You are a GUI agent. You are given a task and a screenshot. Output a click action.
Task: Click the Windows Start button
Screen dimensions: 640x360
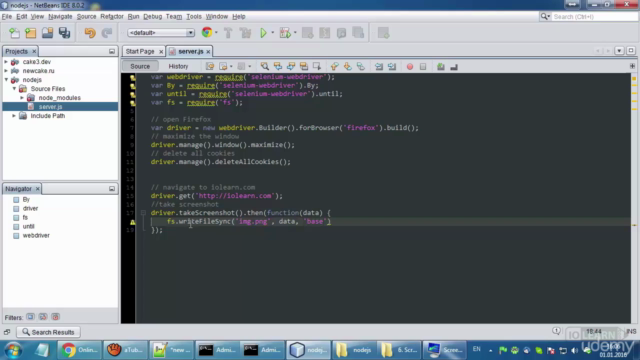click(13, 350)
